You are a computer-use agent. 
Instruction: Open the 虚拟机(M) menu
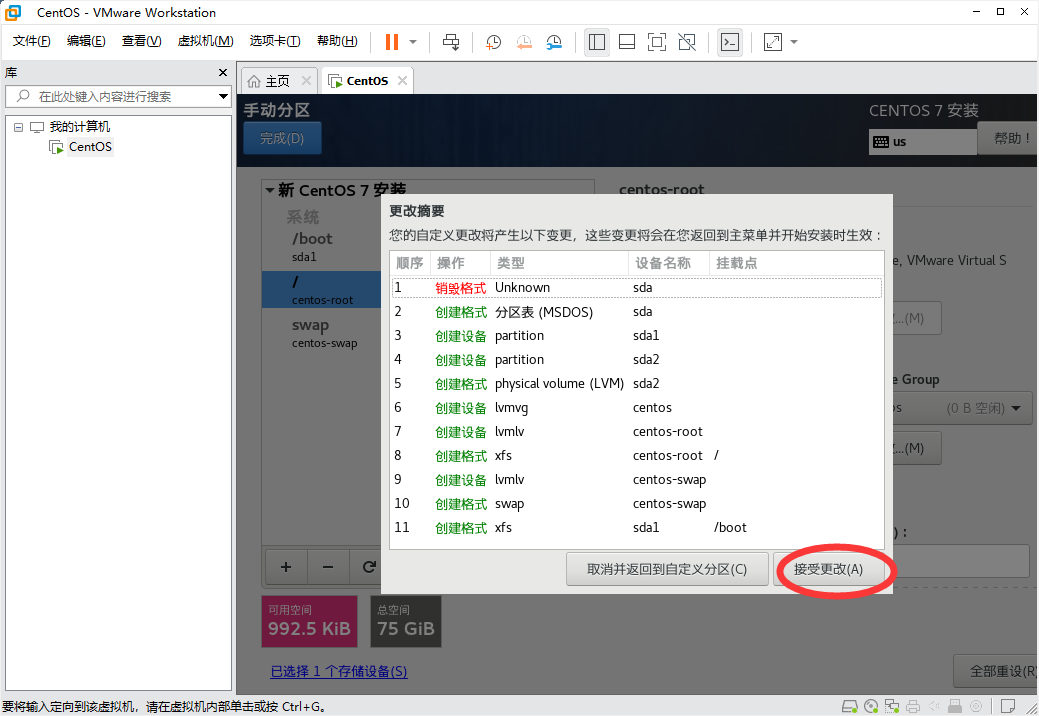pyautogui.click(x=205, y=41)
